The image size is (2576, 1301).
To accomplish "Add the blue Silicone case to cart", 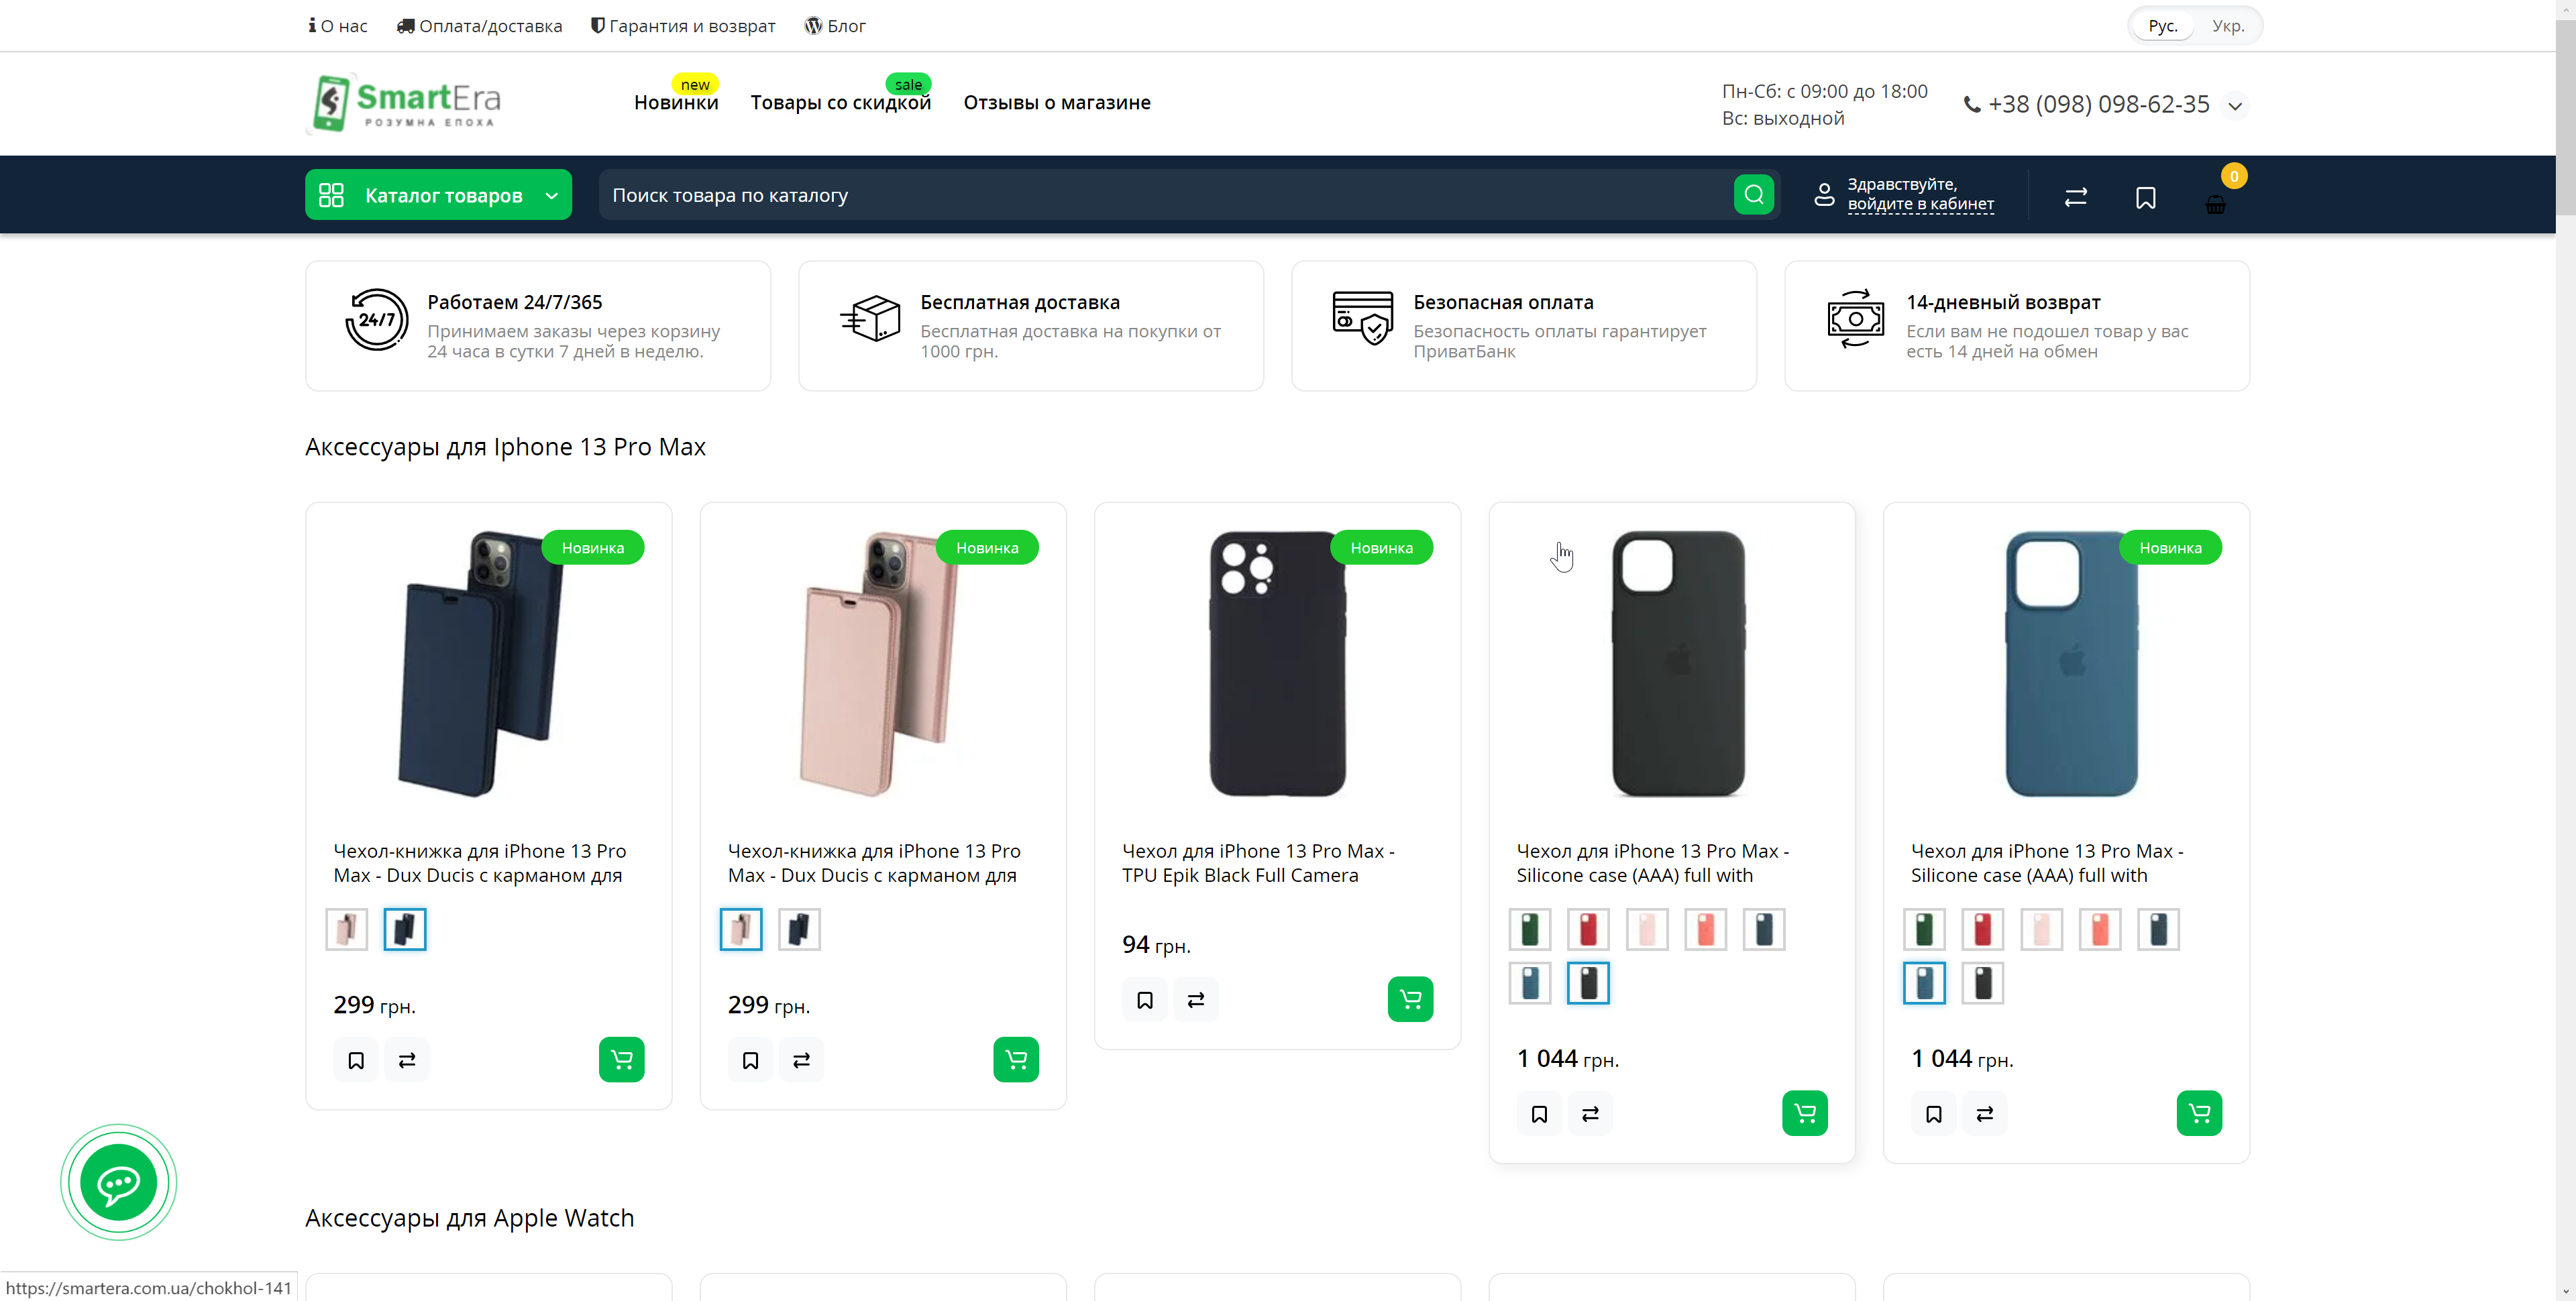I will (2199, 1113).
